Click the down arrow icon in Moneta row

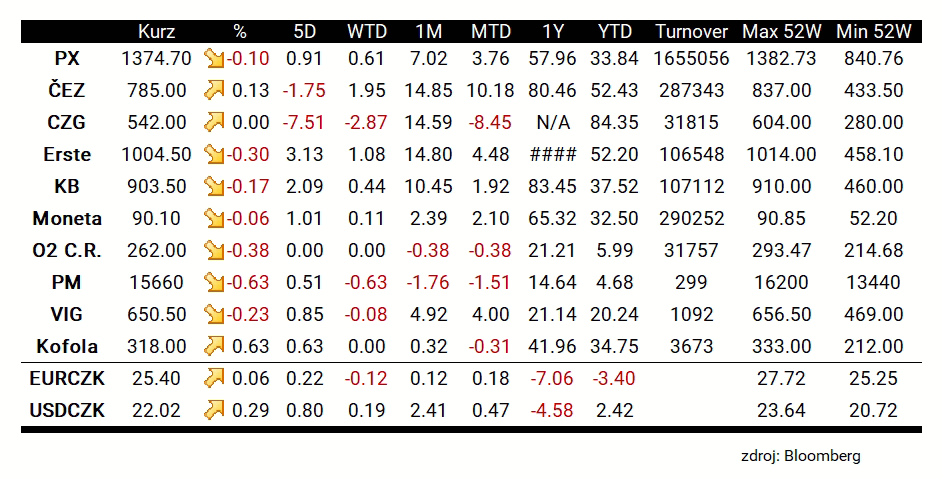point(213,218)
